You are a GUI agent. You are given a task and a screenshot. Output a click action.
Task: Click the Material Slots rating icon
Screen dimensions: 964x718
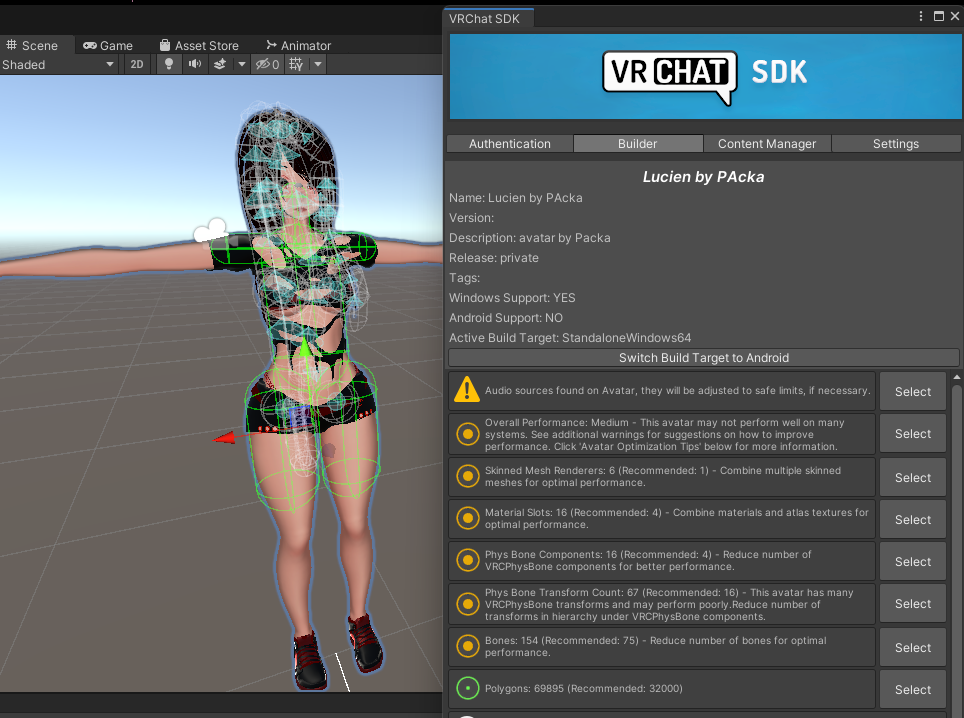tap(468, 518)
